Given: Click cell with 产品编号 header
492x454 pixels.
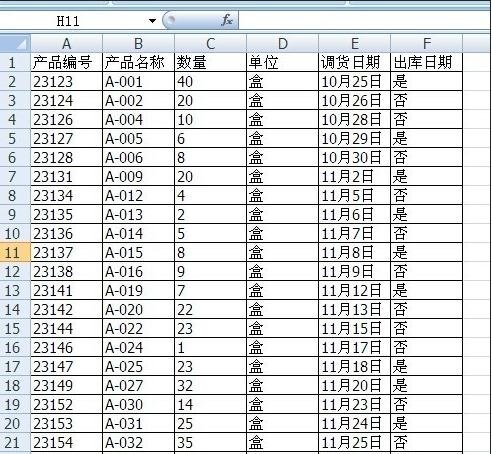Looking at the screenshot, I should coord(67,62).
